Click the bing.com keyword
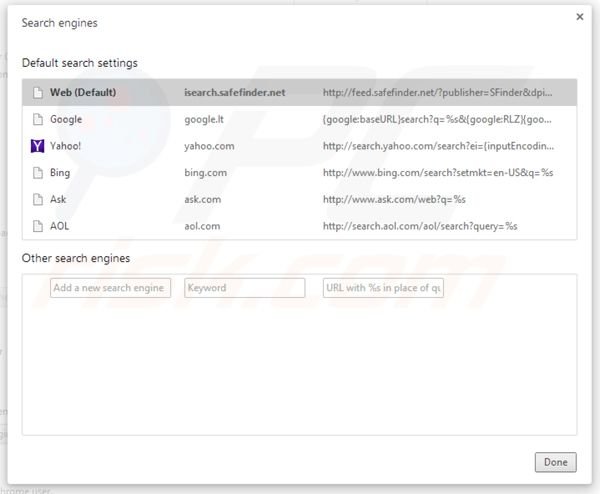The image size is (600, 494). click(x=205, y=173)
